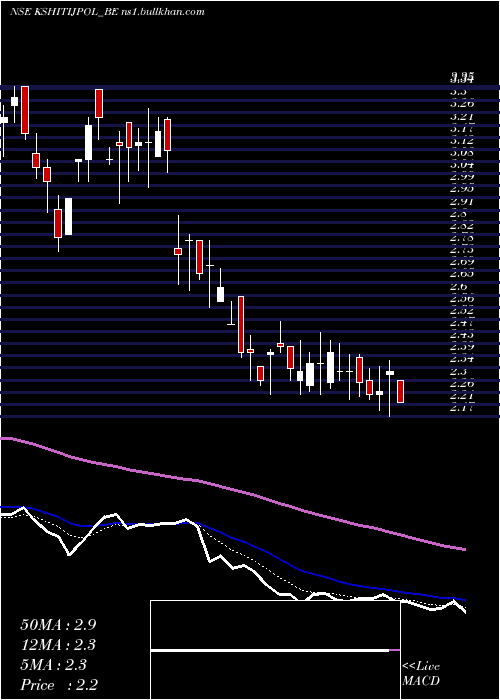This screenshot has height=700, width=500.
Task: Select the 50MA : 2.9 readout
Action: click(x=58, y=625)
